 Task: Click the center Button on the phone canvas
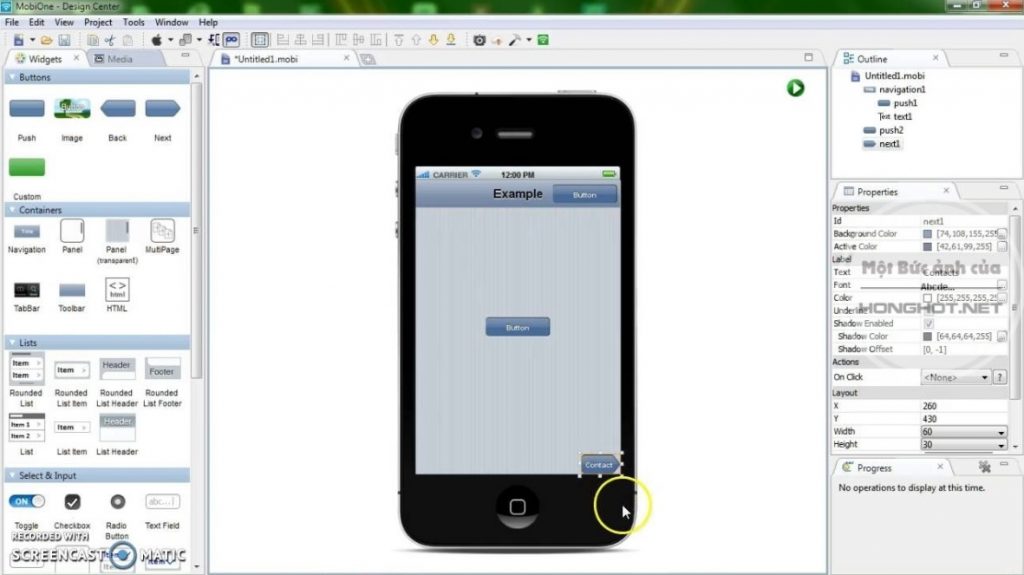click(518, 327)
